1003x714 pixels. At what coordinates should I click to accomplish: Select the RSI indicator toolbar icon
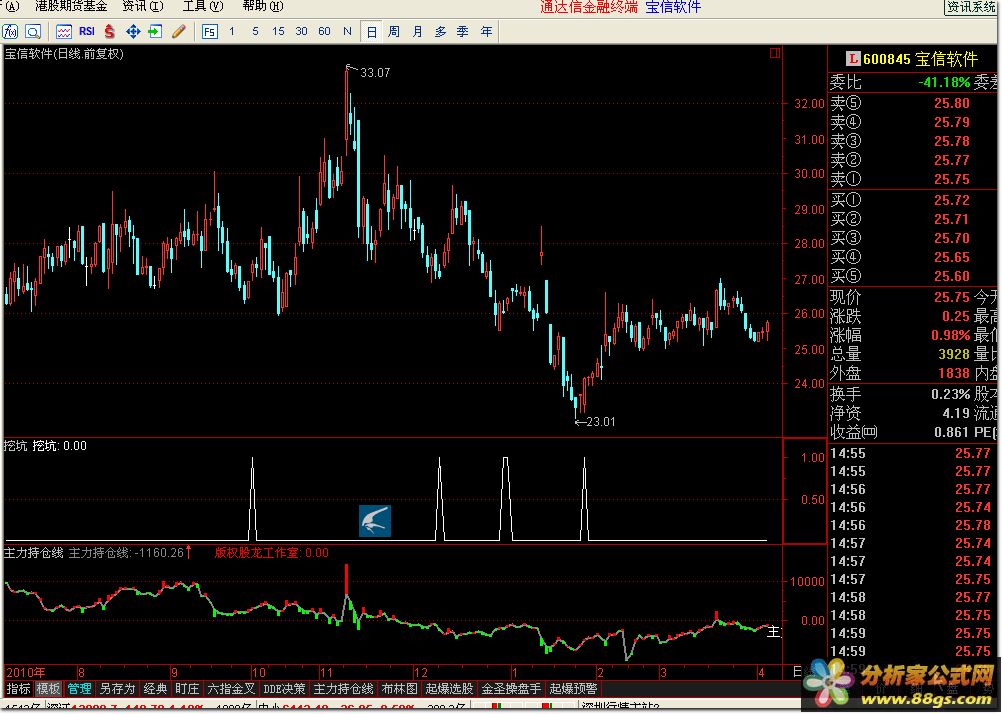(x=87, y=31)
